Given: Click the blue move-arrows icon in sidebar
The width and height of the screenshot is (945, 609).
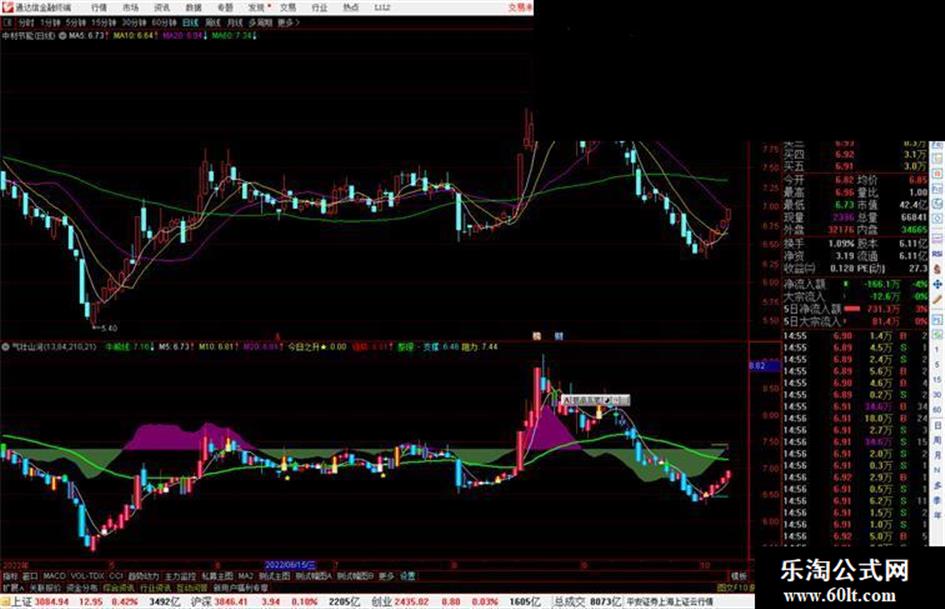Looking at the screenshot, I should (x=937, y=285).
